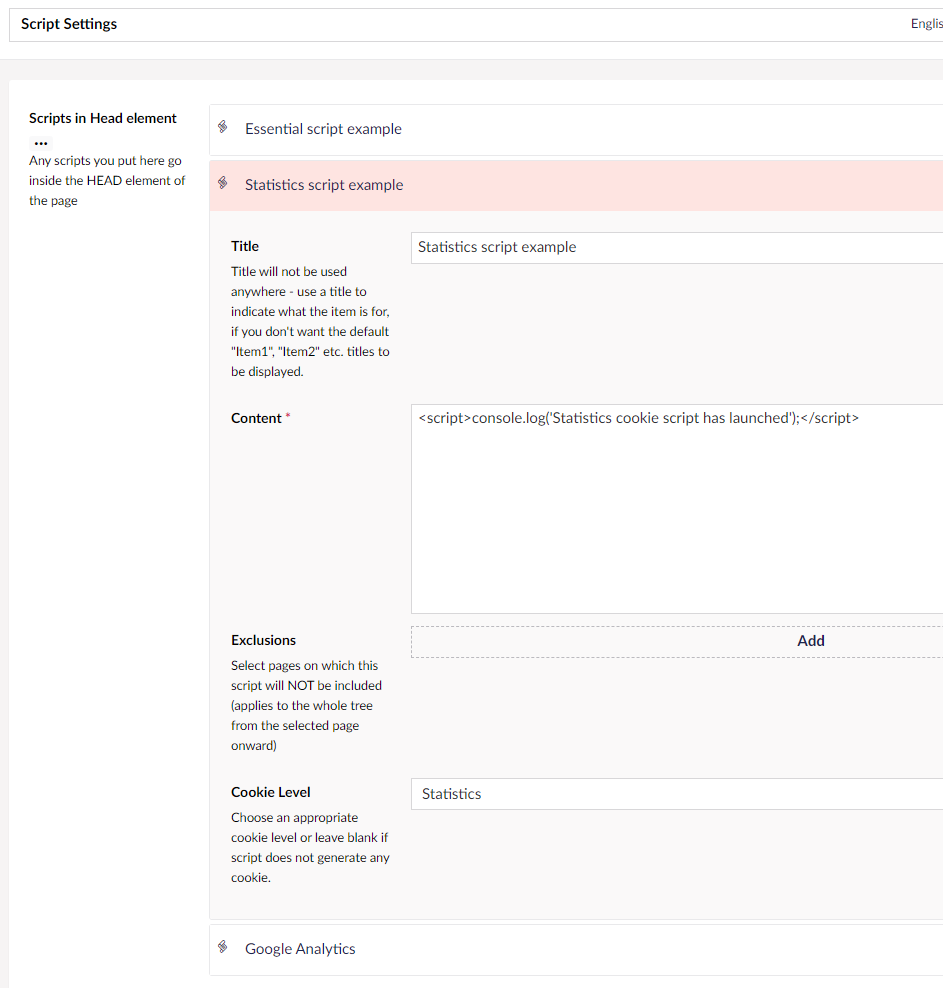Click inside the Content script textarea
943x988 pixels.
point(676,520)
